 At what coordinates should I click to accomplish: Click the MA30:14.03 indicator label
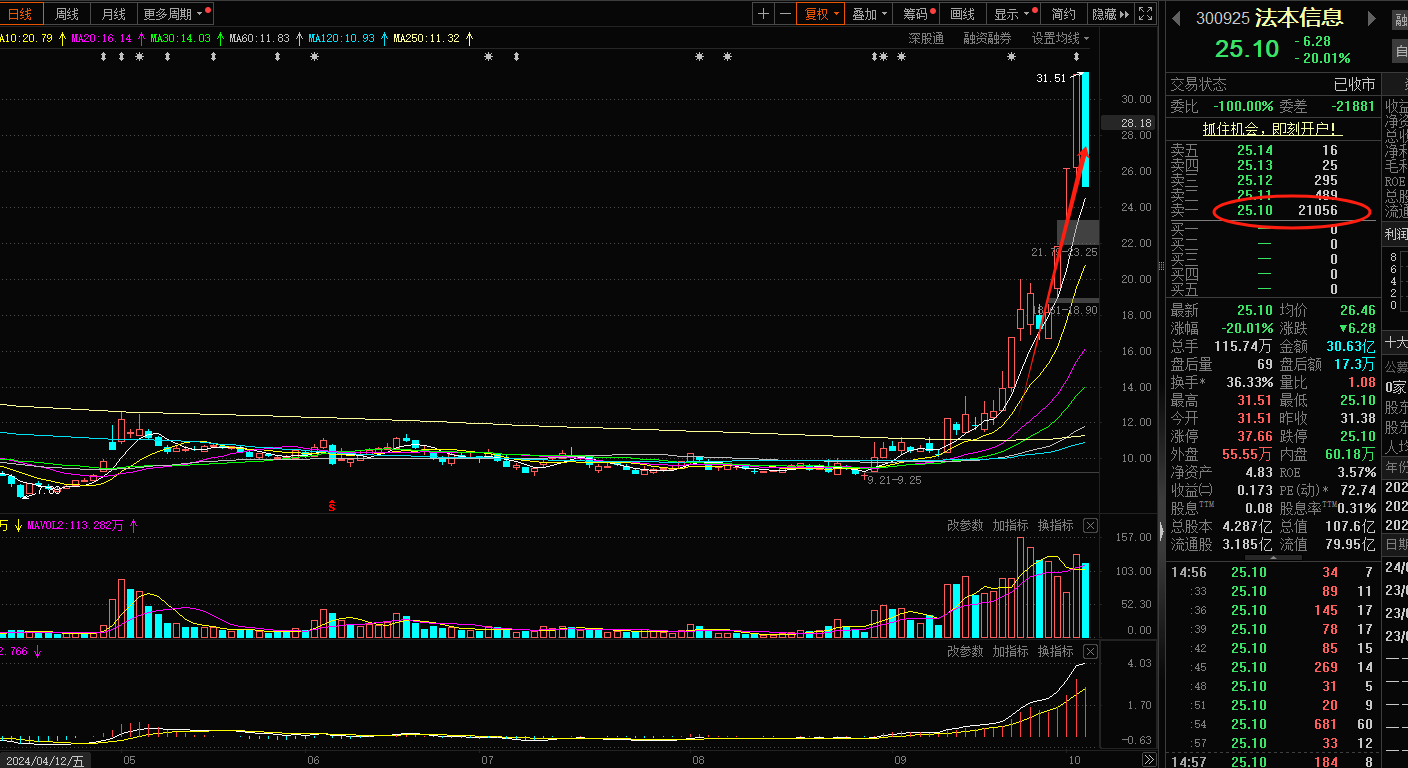point(180,38)
